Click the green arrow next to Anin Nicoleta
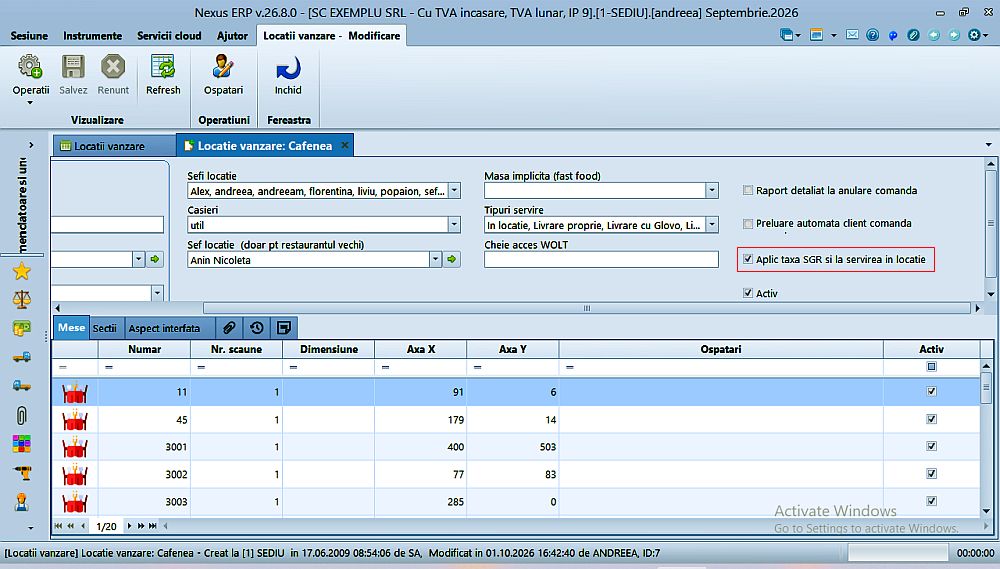Screen dimensions: 1000x569 coord(452,259)
